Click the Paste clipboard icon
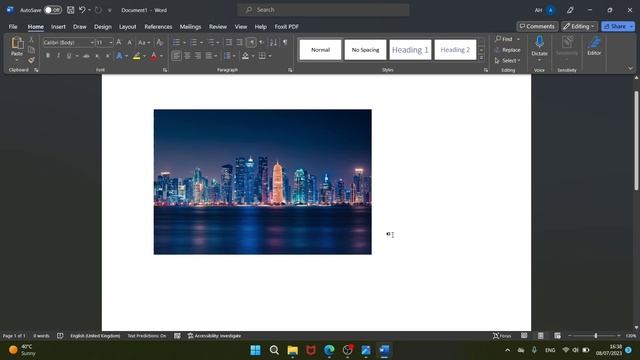This screenshot has width=640, height=360. (17, 43)
